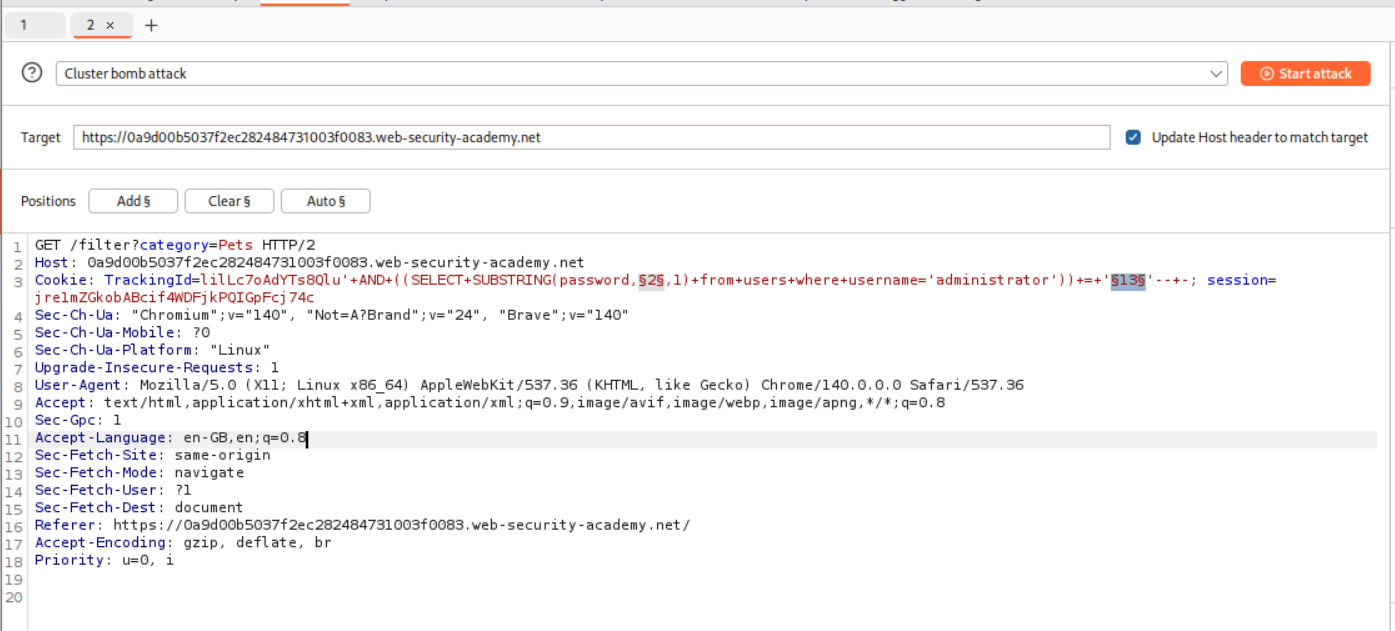Select Intruder tab 2
Screen dimensions: 1395x631
(91, 25)
